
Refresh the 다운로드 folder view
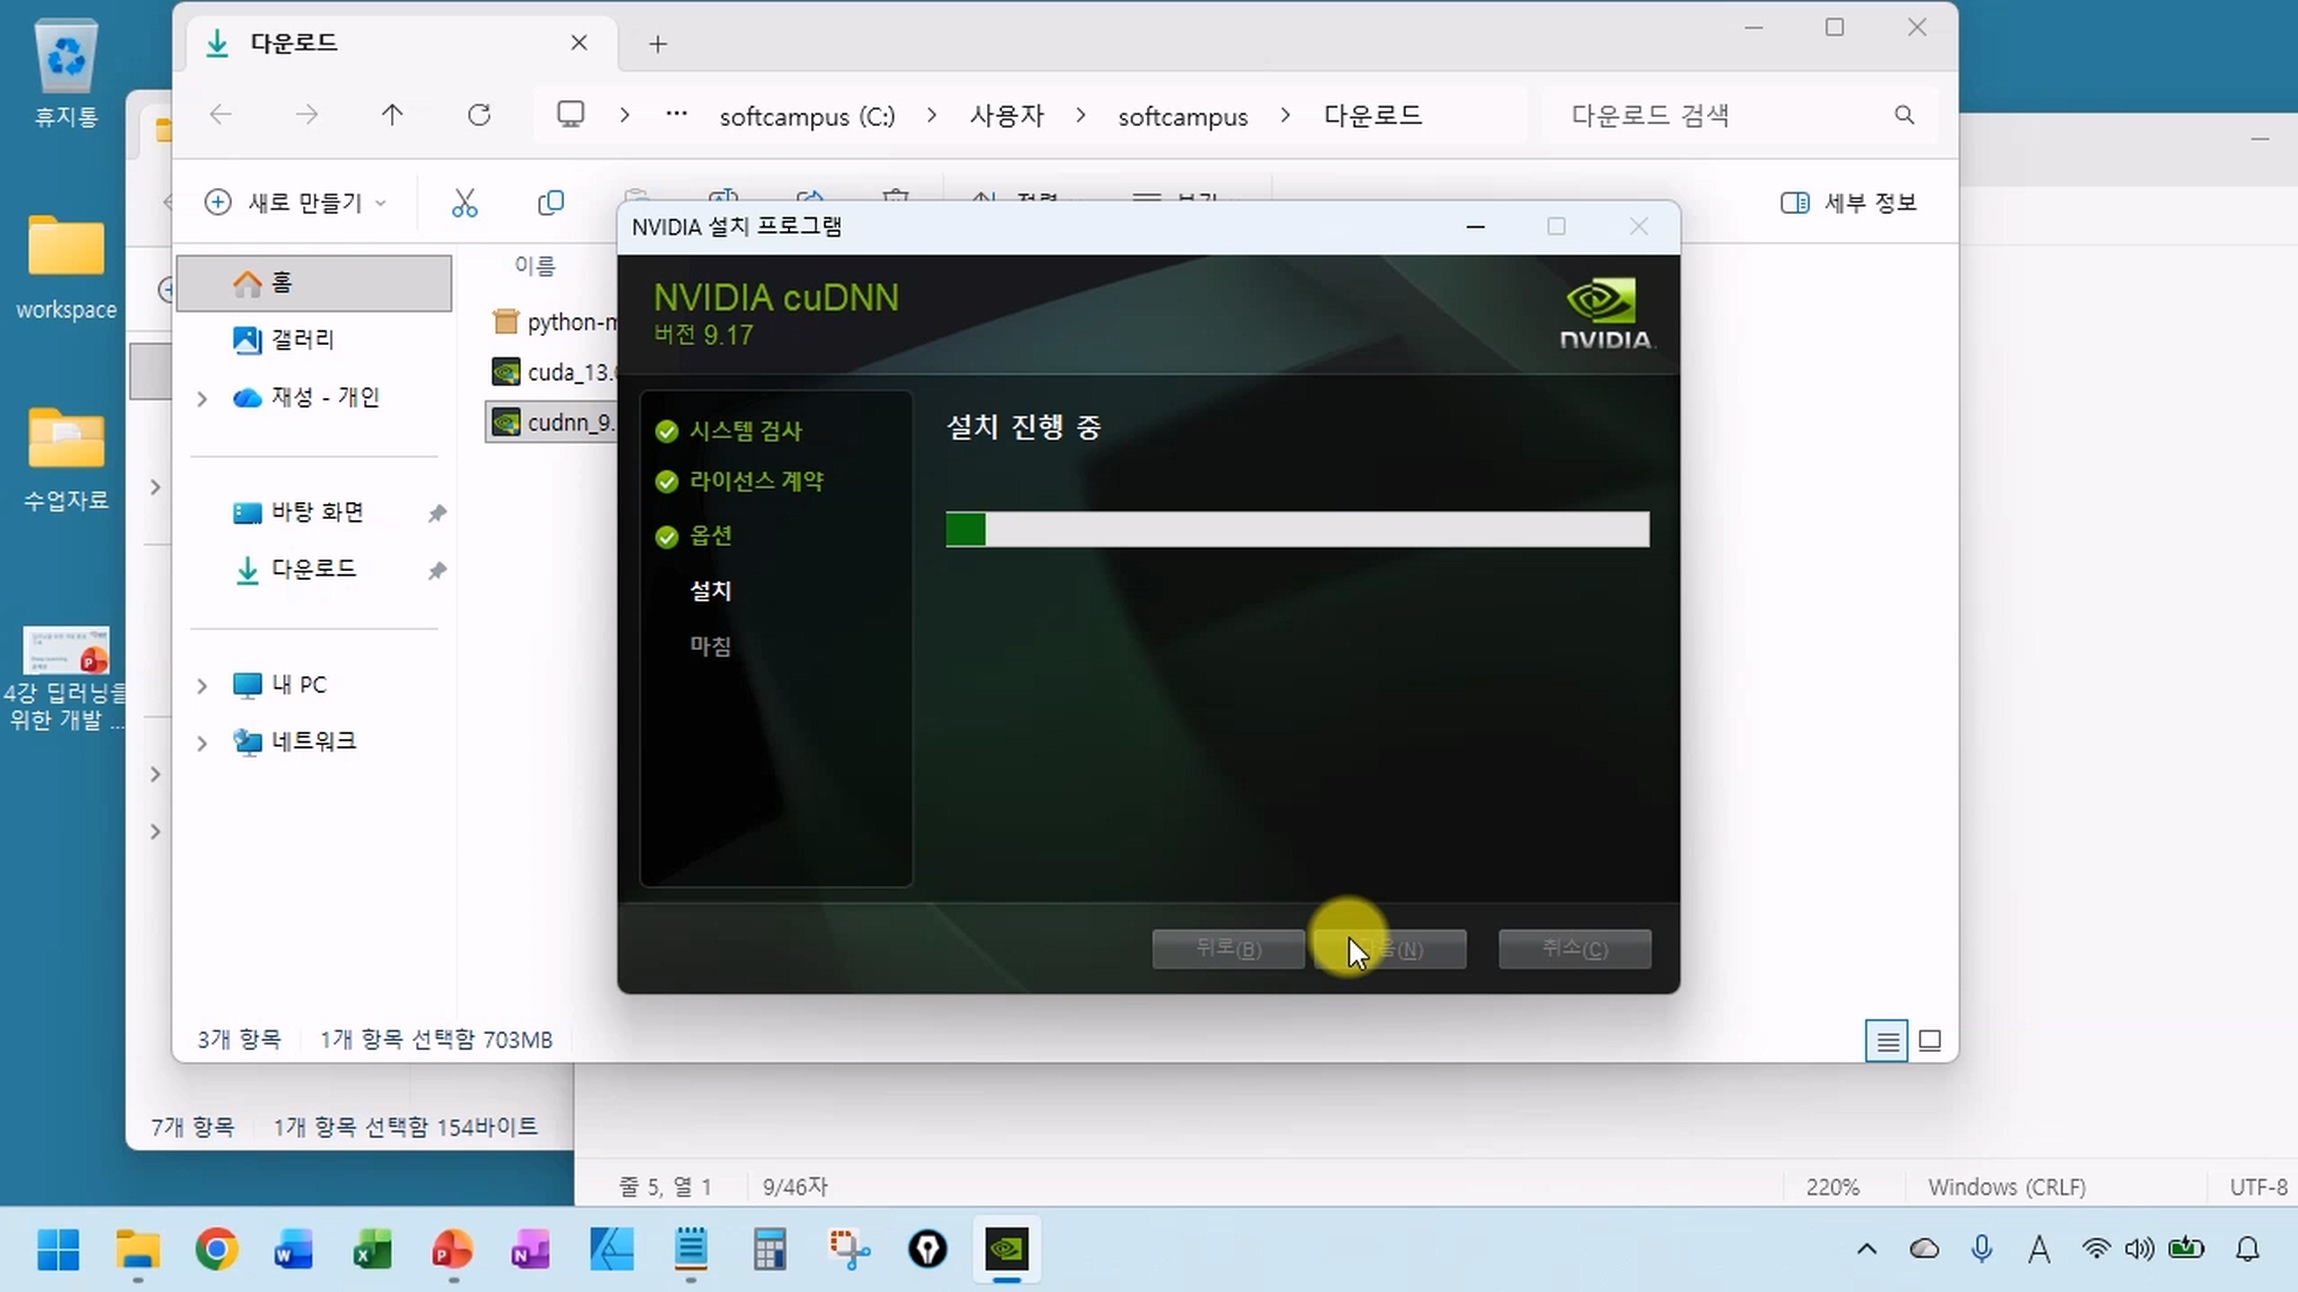(479, 115)
